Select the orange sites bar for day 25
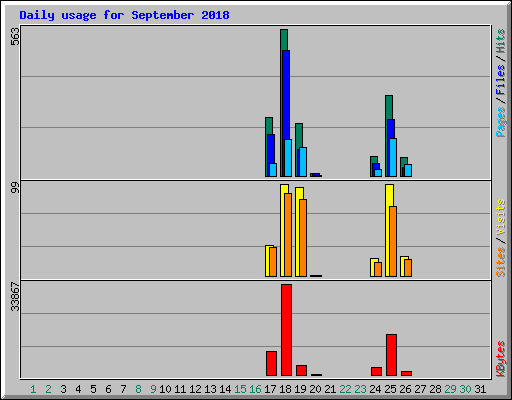 [x=393, y=241]
